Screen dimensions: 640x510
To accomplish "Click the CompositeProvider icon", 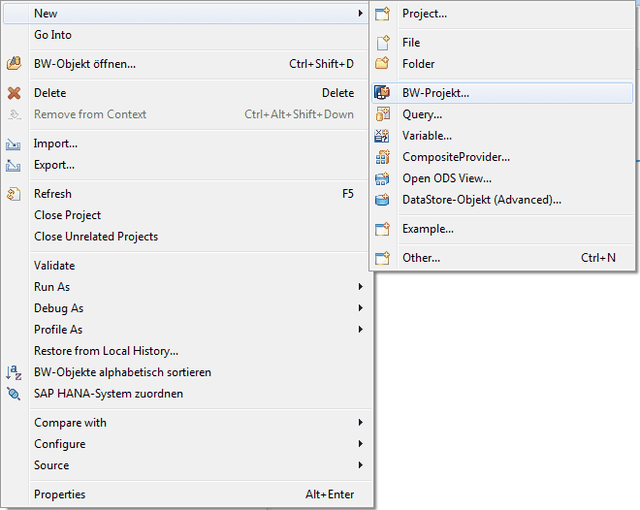I will click(x=382, y=157).
